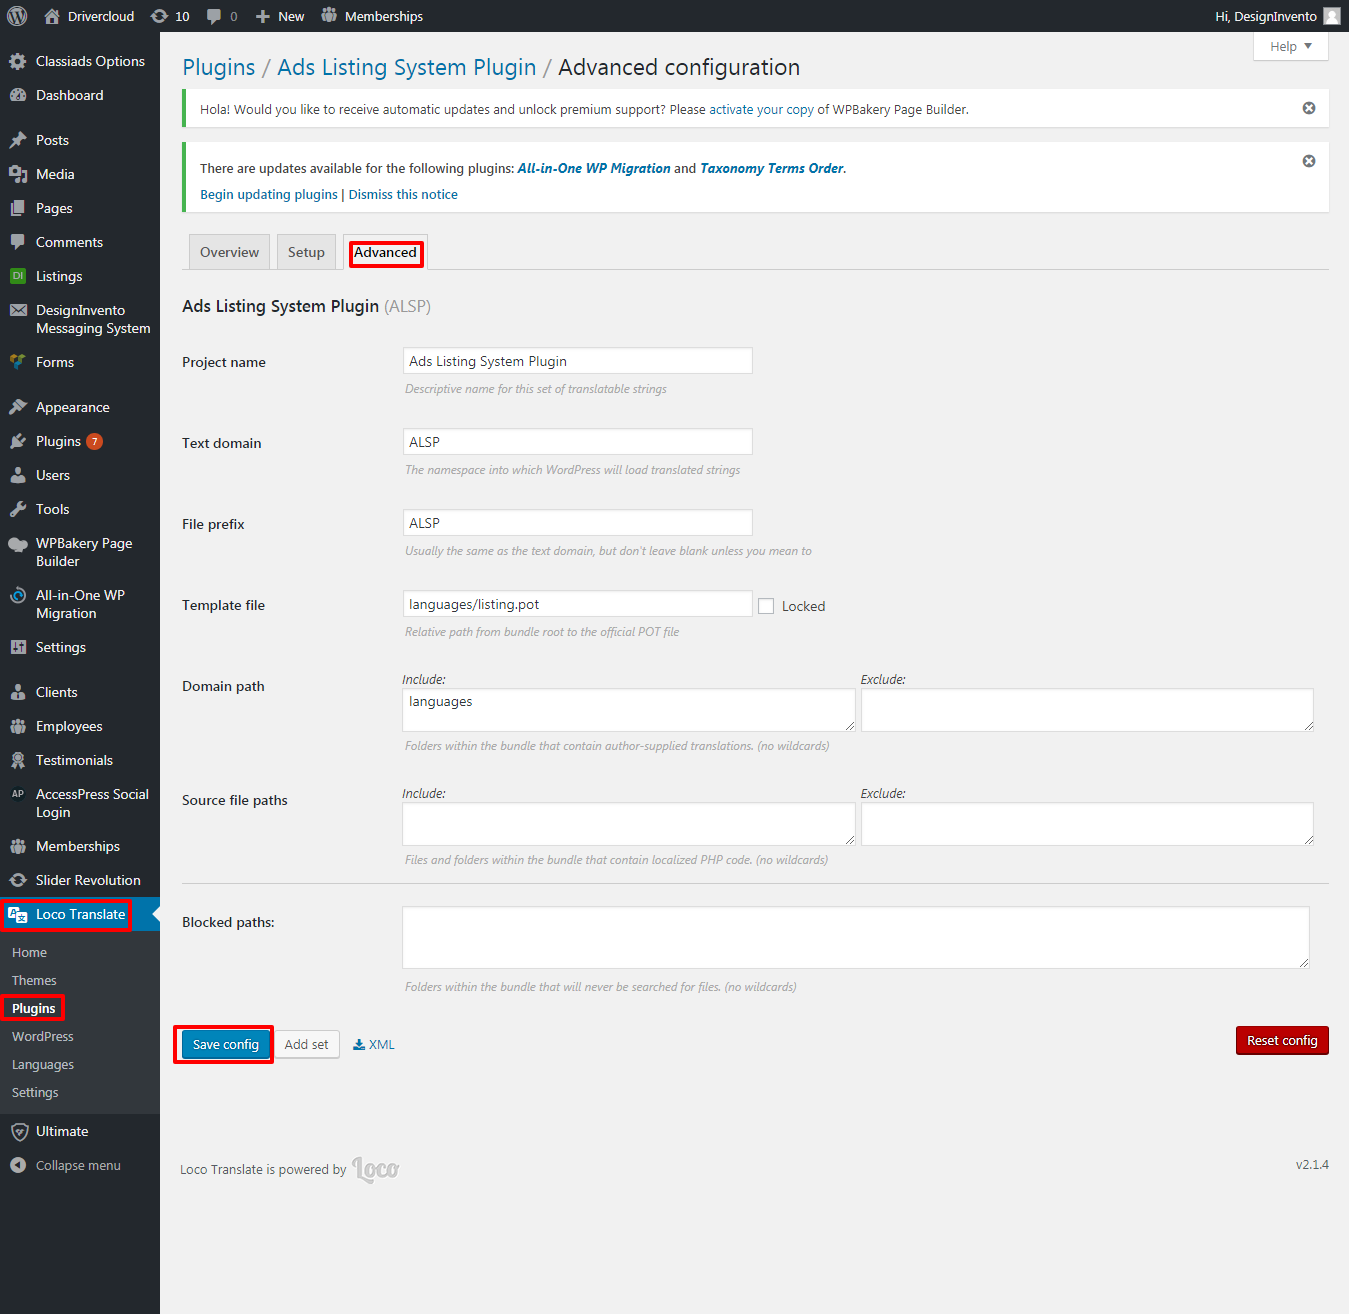The width and height of the screenshot is (1349, 1314).
Task: Focus the Text domain input field
Action: tap(577, 442)
